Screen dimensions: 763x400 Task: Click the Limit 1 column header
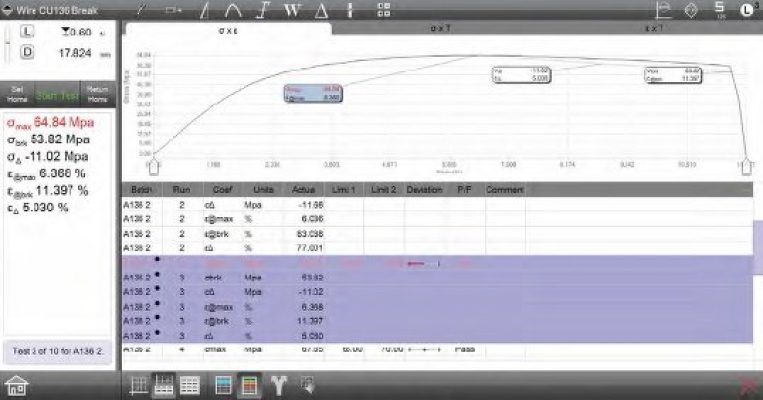pyautogui.click(x=344, y=190)
